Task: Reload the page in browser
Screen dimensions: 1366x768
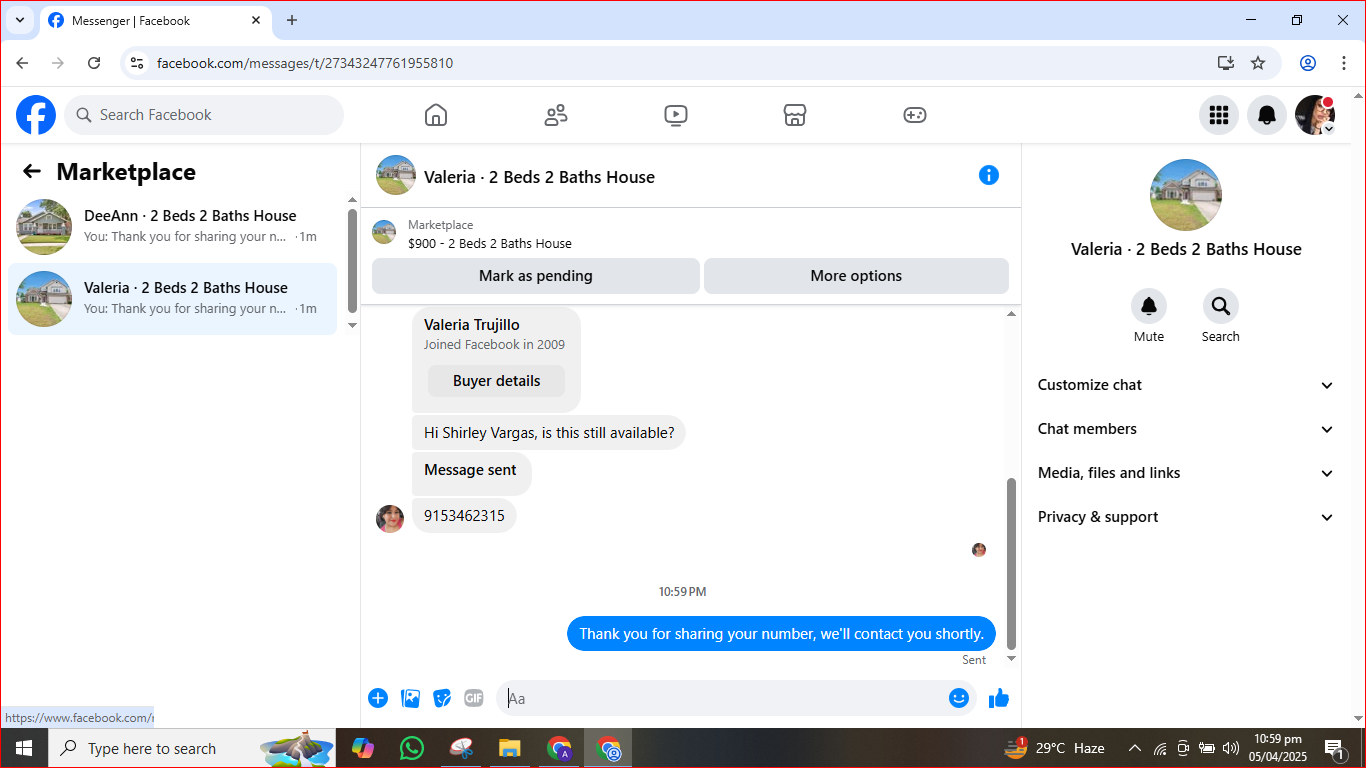Action: (x=94, y=63)
